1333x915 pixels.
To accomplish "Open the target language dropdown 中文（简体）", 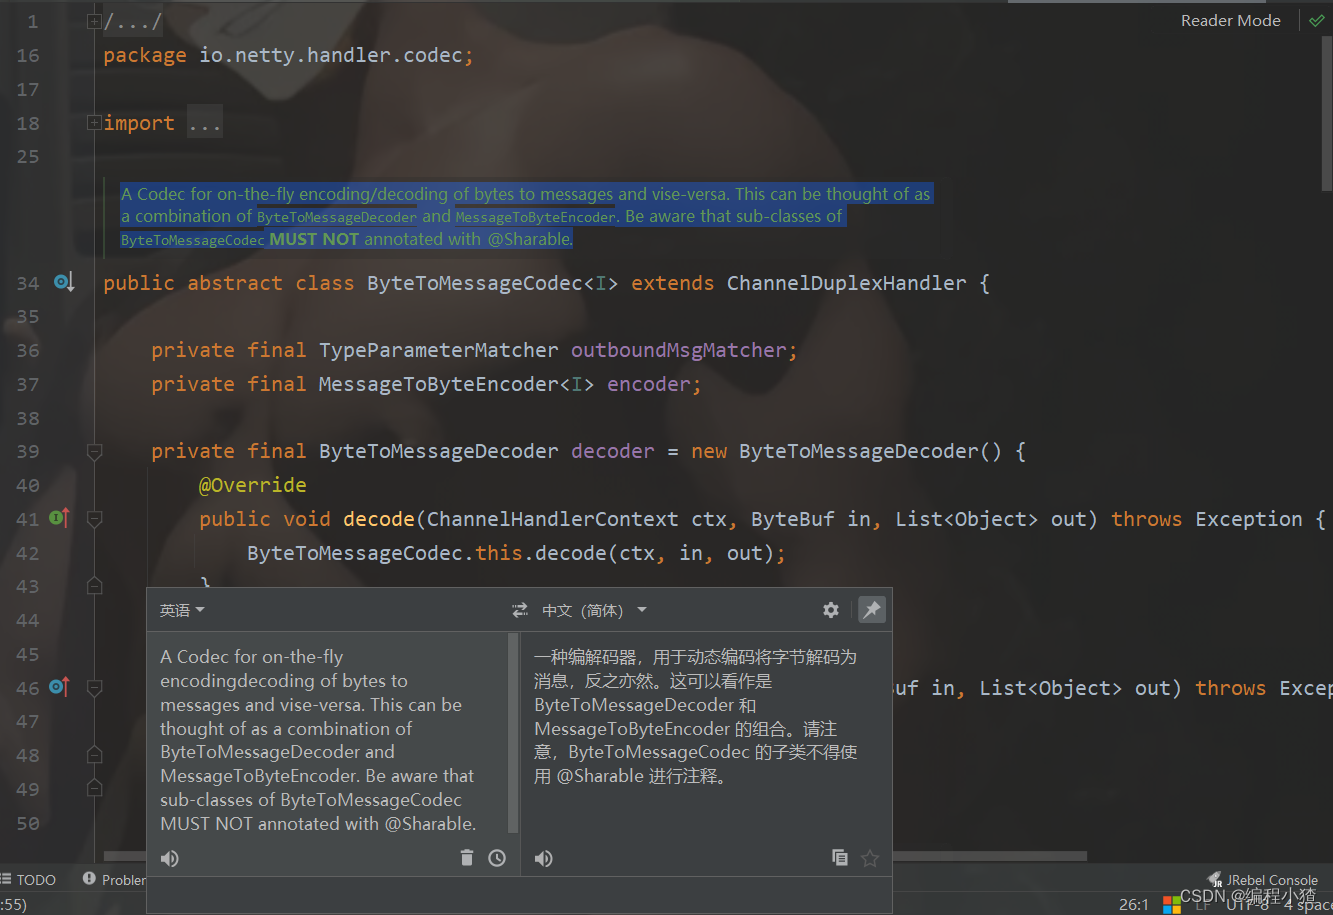I will click(x=594, y=610).
